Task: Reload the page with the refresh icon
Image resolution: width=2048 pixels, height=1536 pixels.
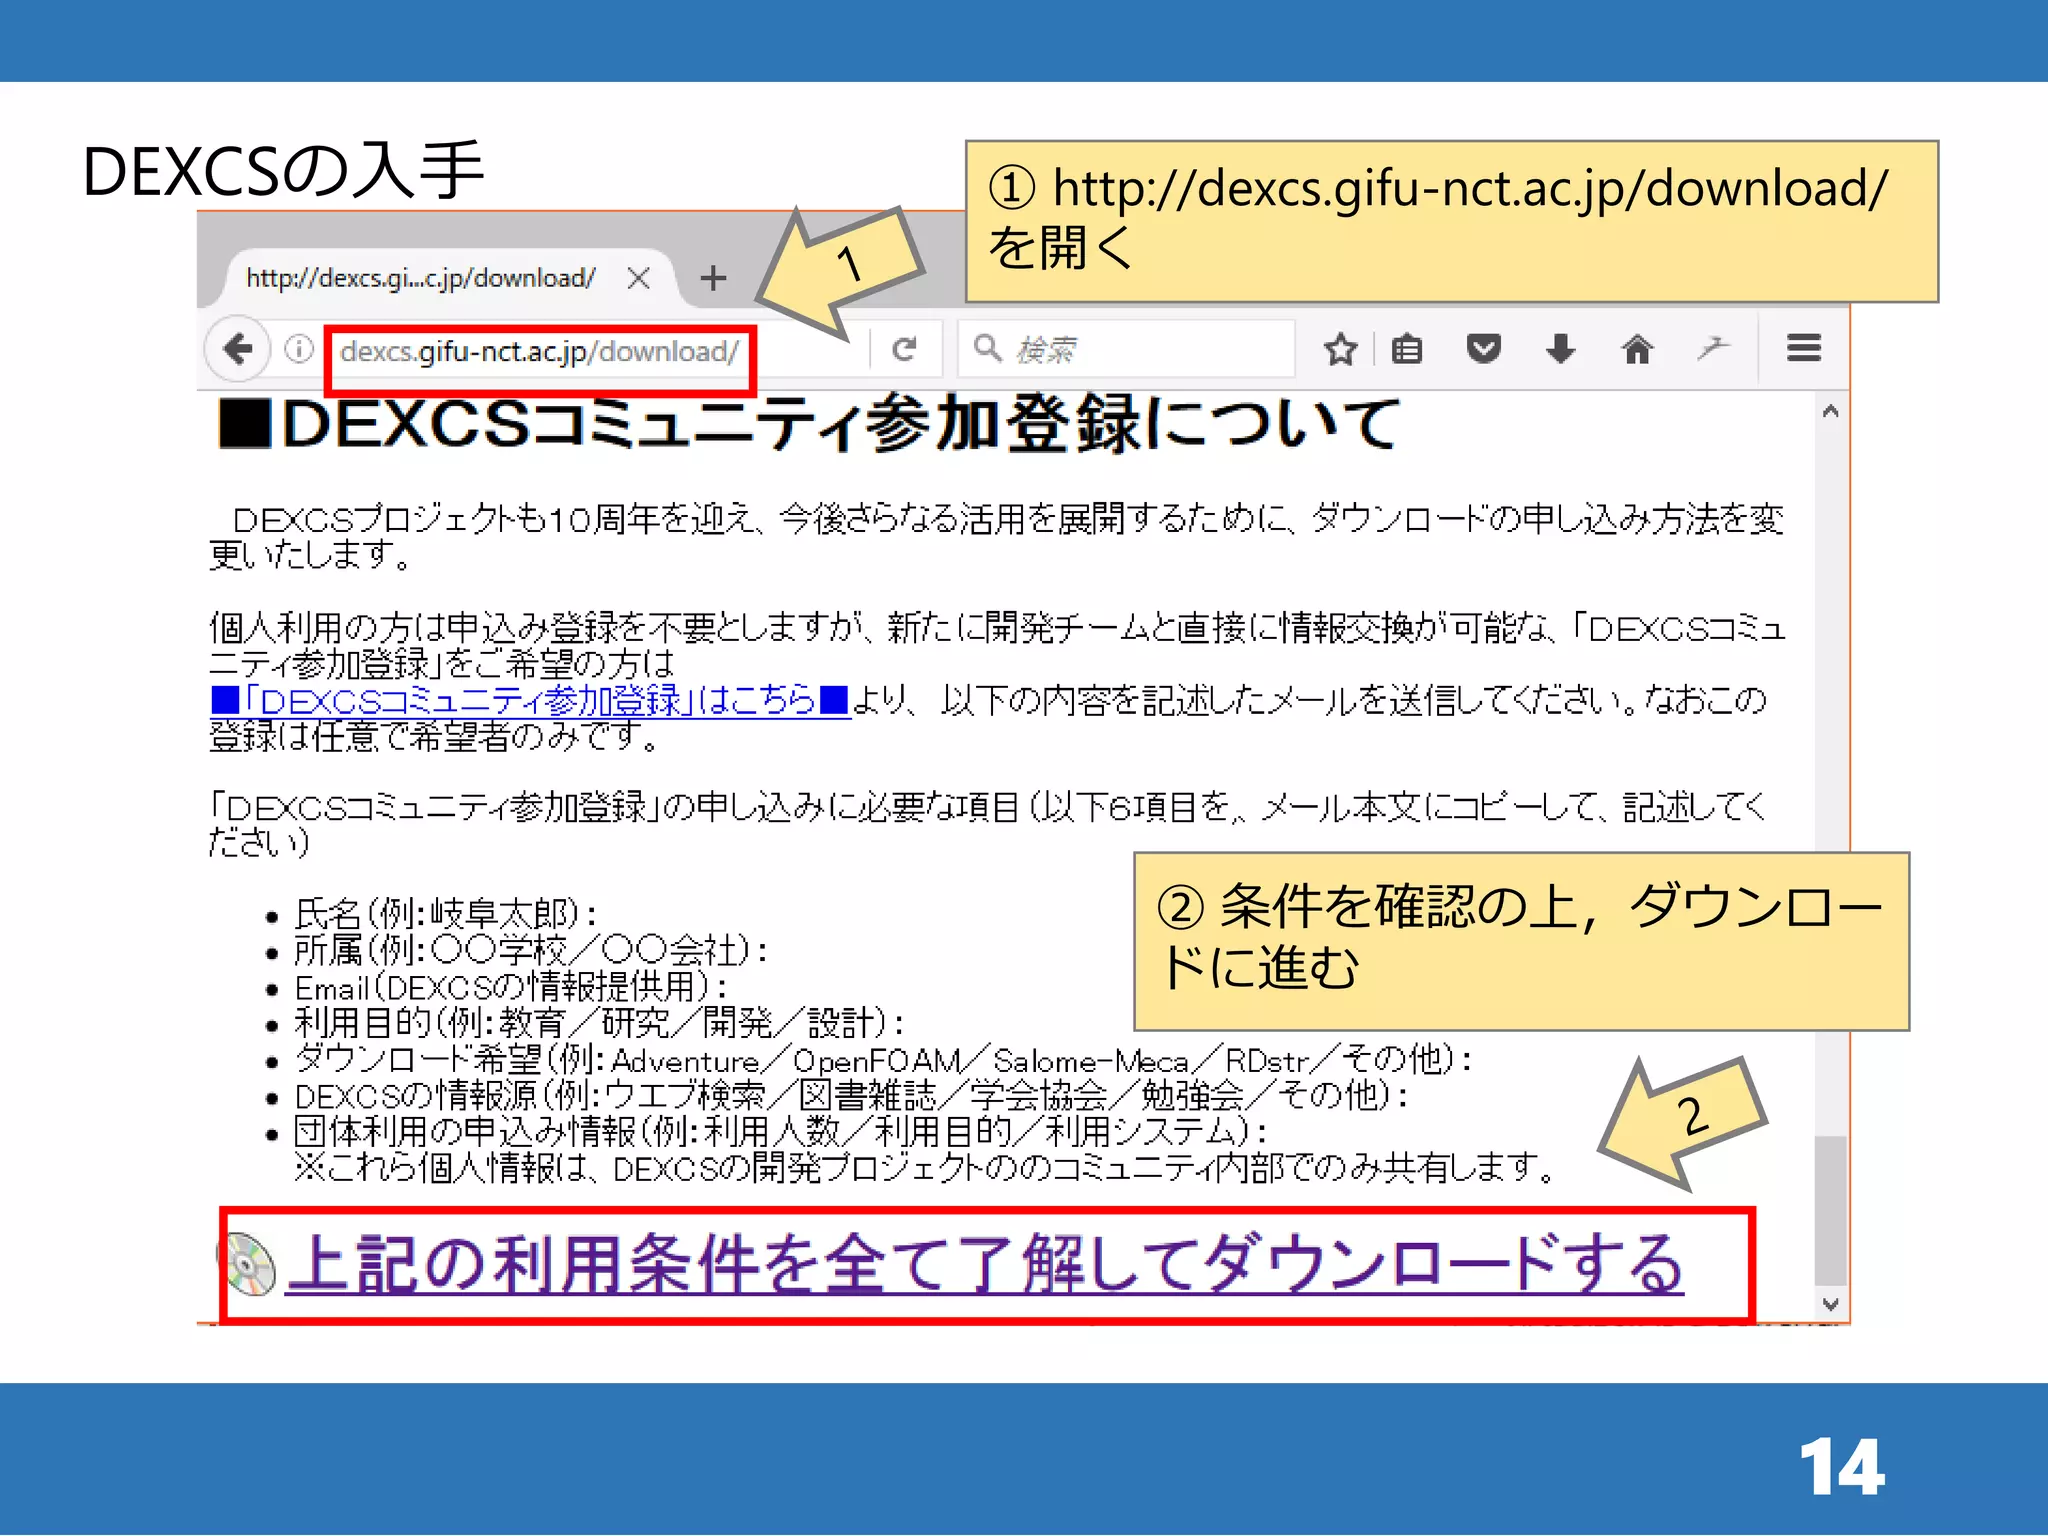Action: 905,349
